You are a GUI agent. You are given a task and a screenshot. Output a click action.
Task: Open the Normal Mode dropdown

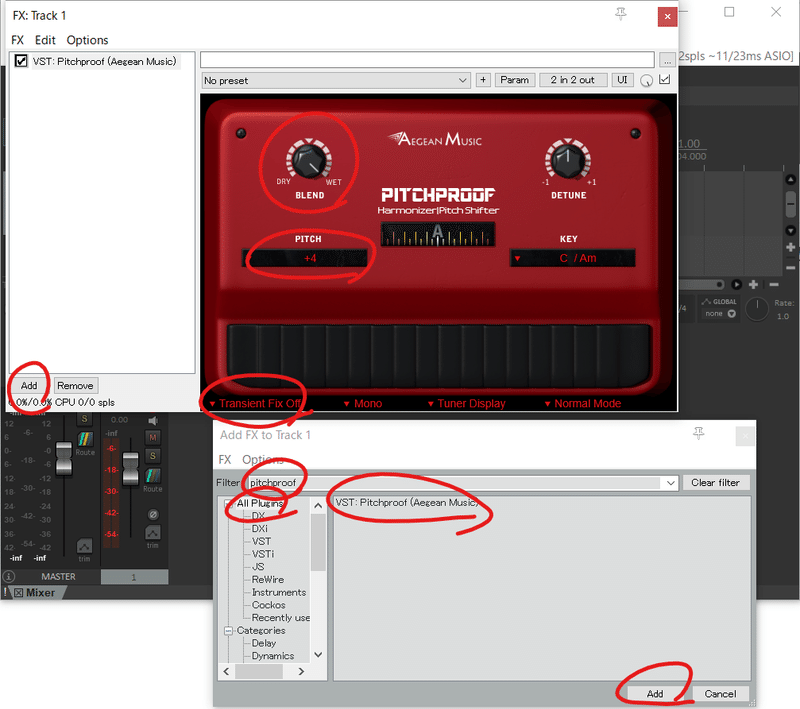point(583,403)
